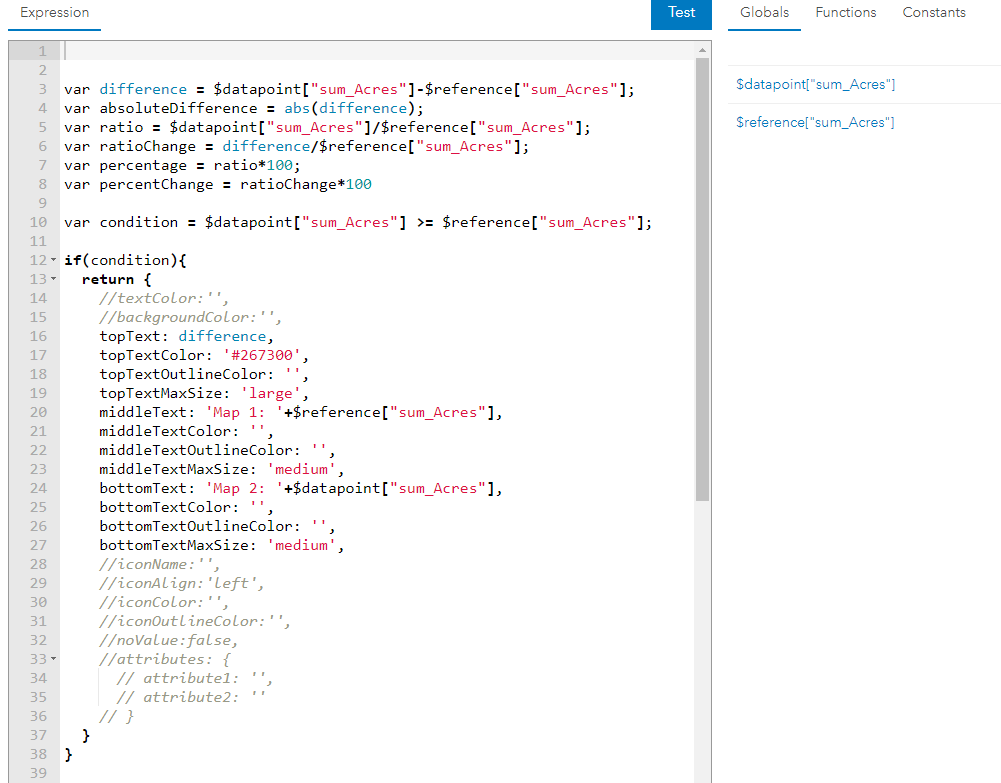
Task: Click the // attribute1 comment line
Action: [195, 678]
